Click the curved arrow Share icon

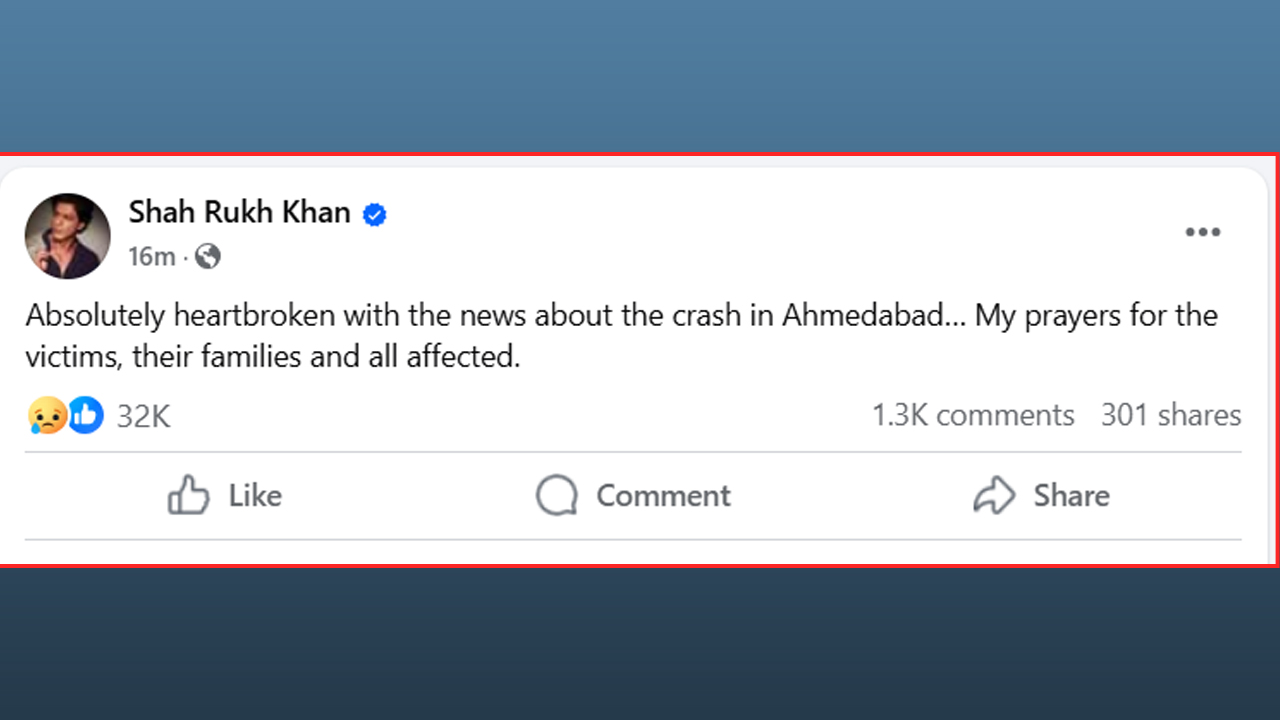(x=994, y=495)
